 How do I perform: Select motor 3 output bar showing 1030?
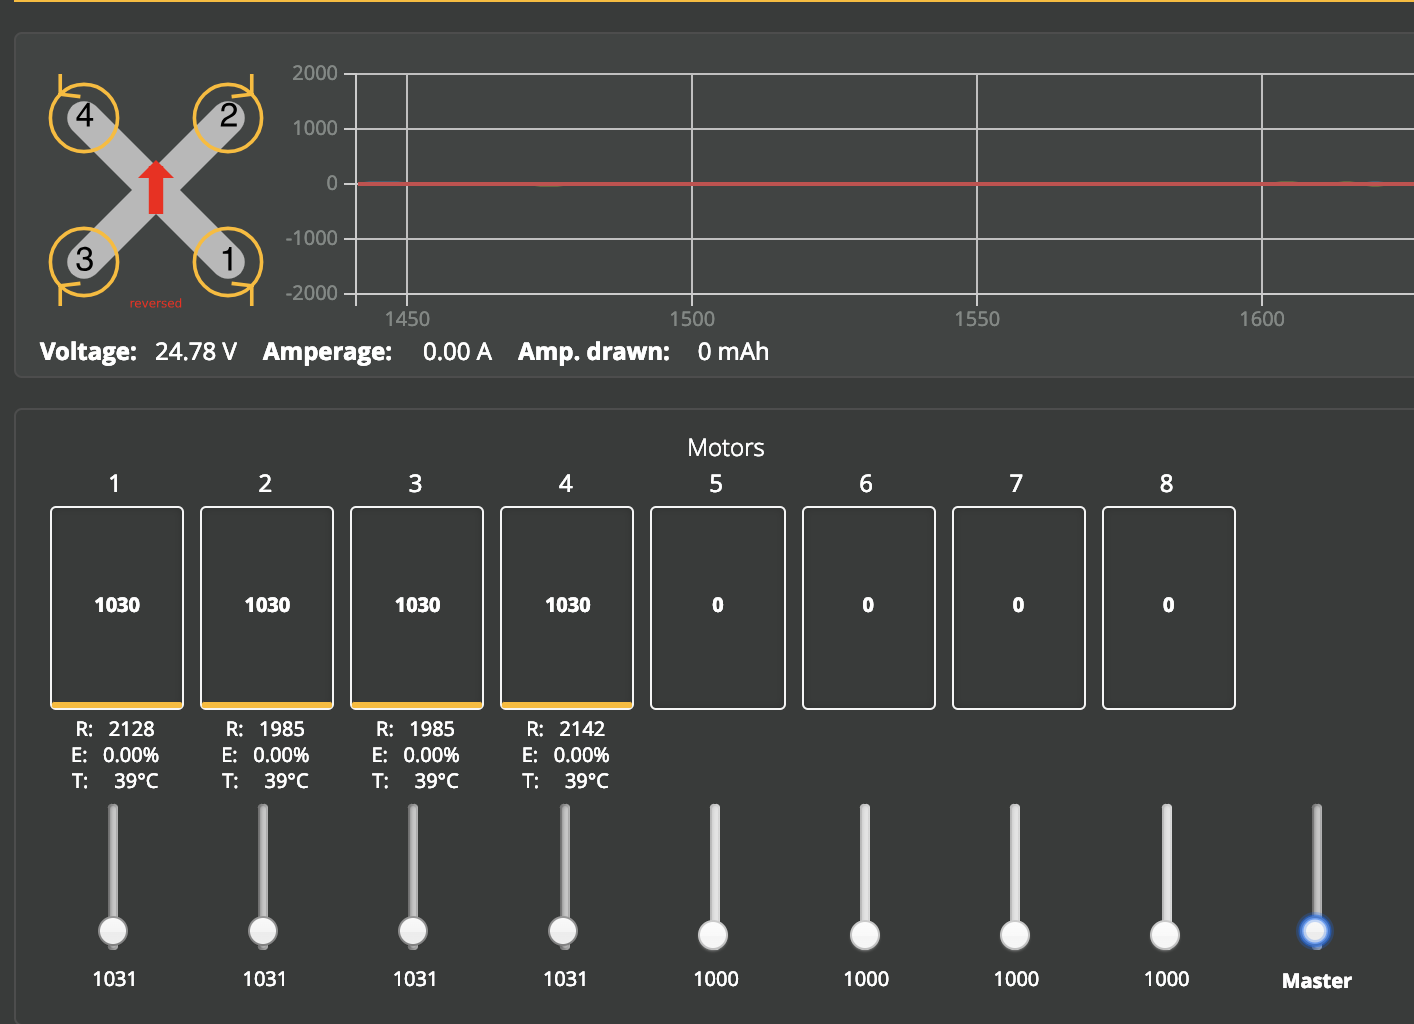click(x=417, y=608)
